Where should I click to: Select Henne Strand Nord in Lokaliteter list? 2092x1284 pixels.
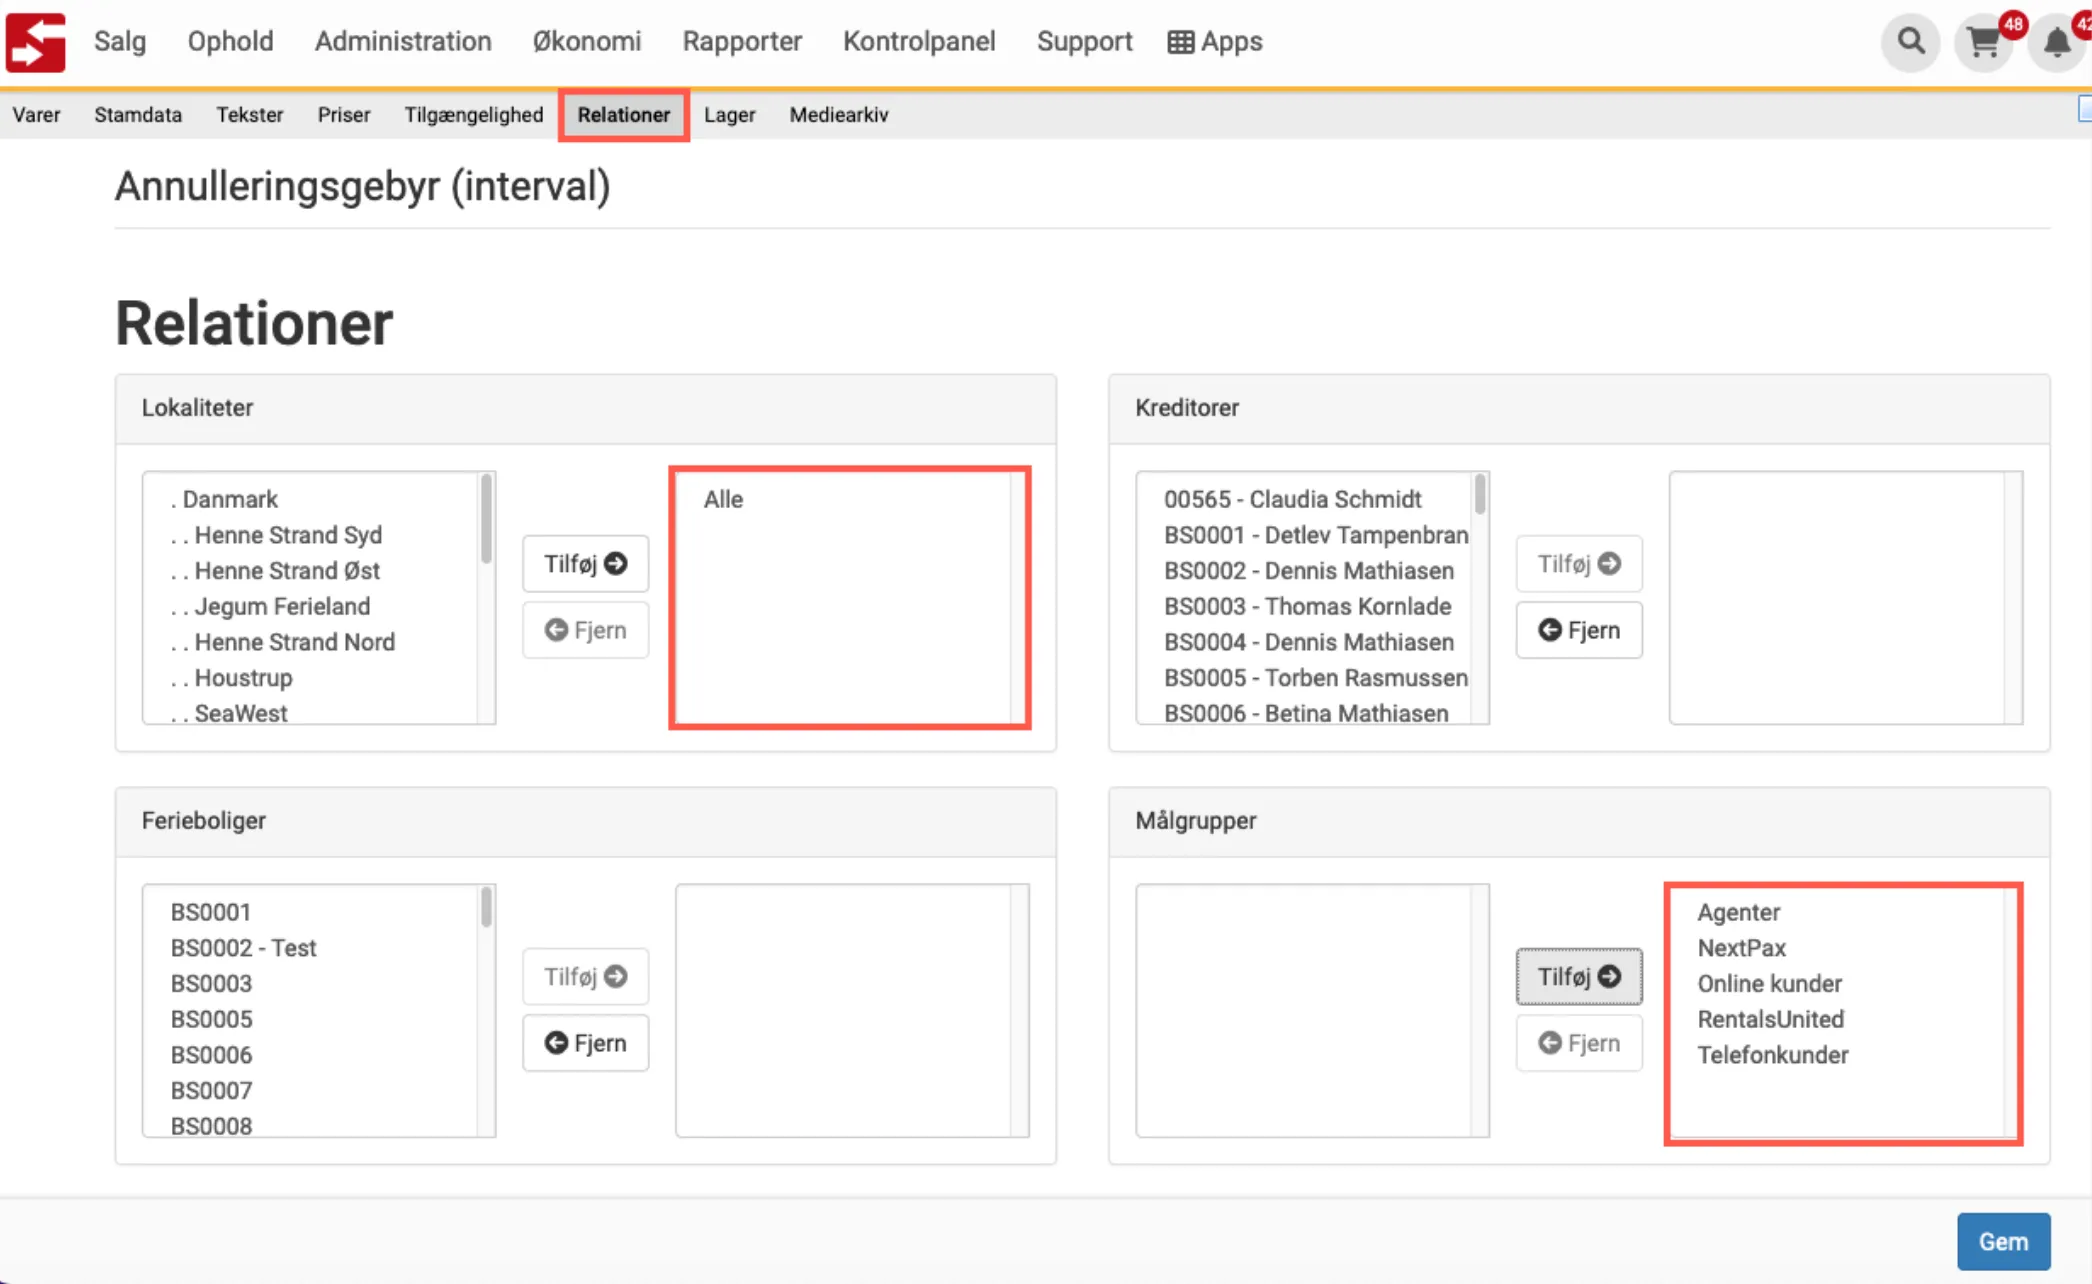click(x=294, y=642)
